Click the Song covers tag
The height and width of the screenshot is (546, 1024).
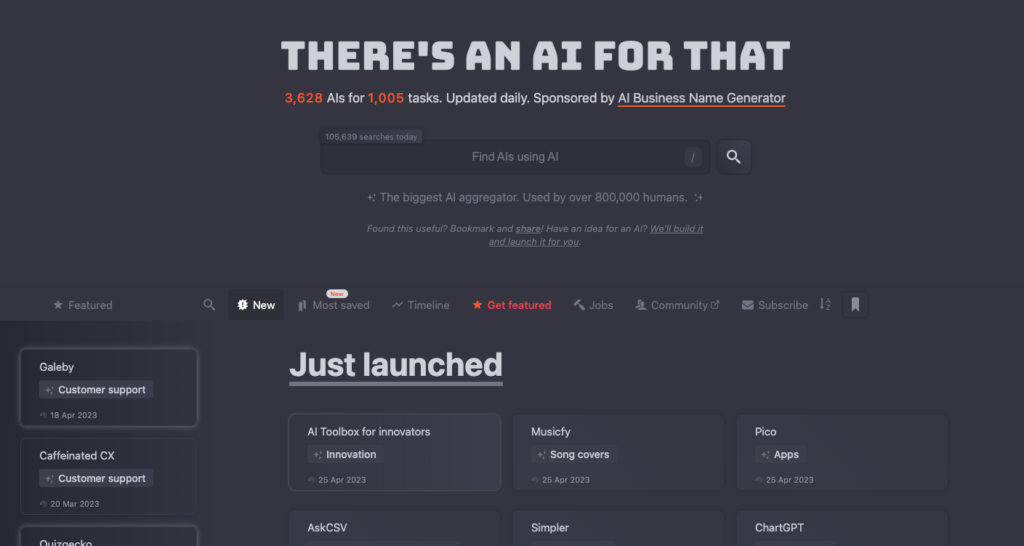coord(573,455)
